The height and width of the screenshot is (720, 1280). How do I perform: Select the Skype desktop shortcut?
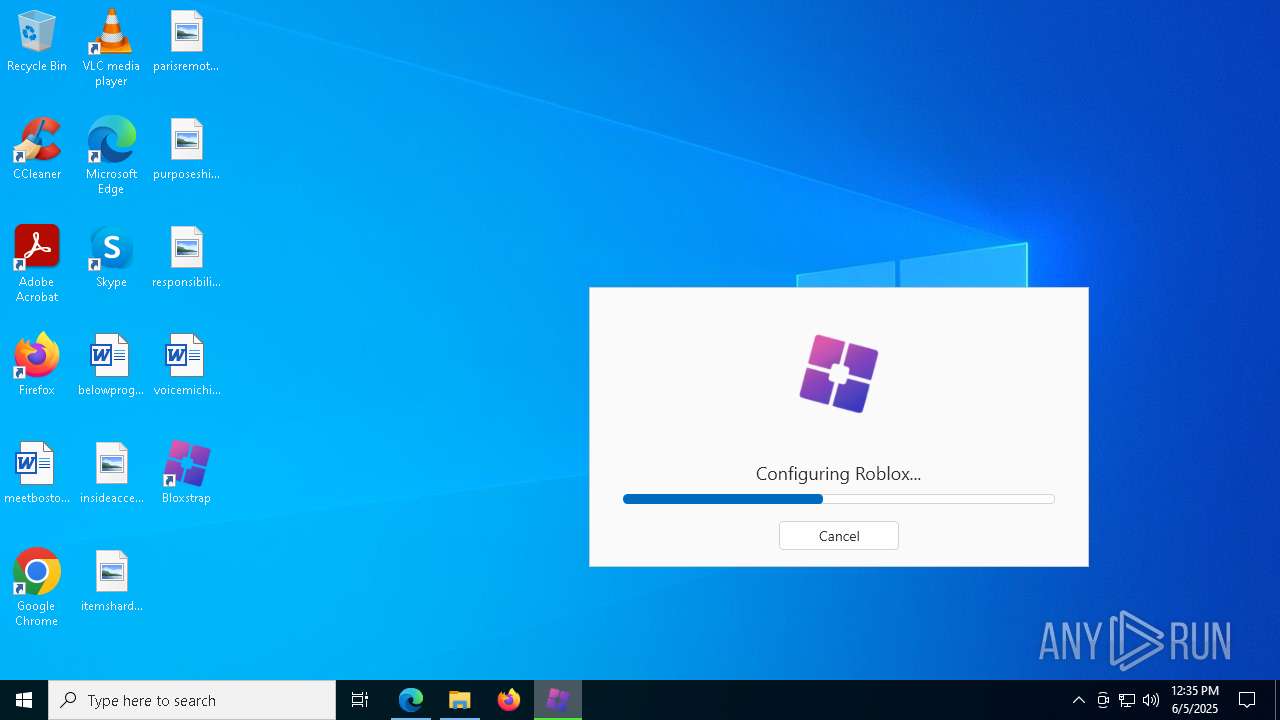[x=111, y=258]
